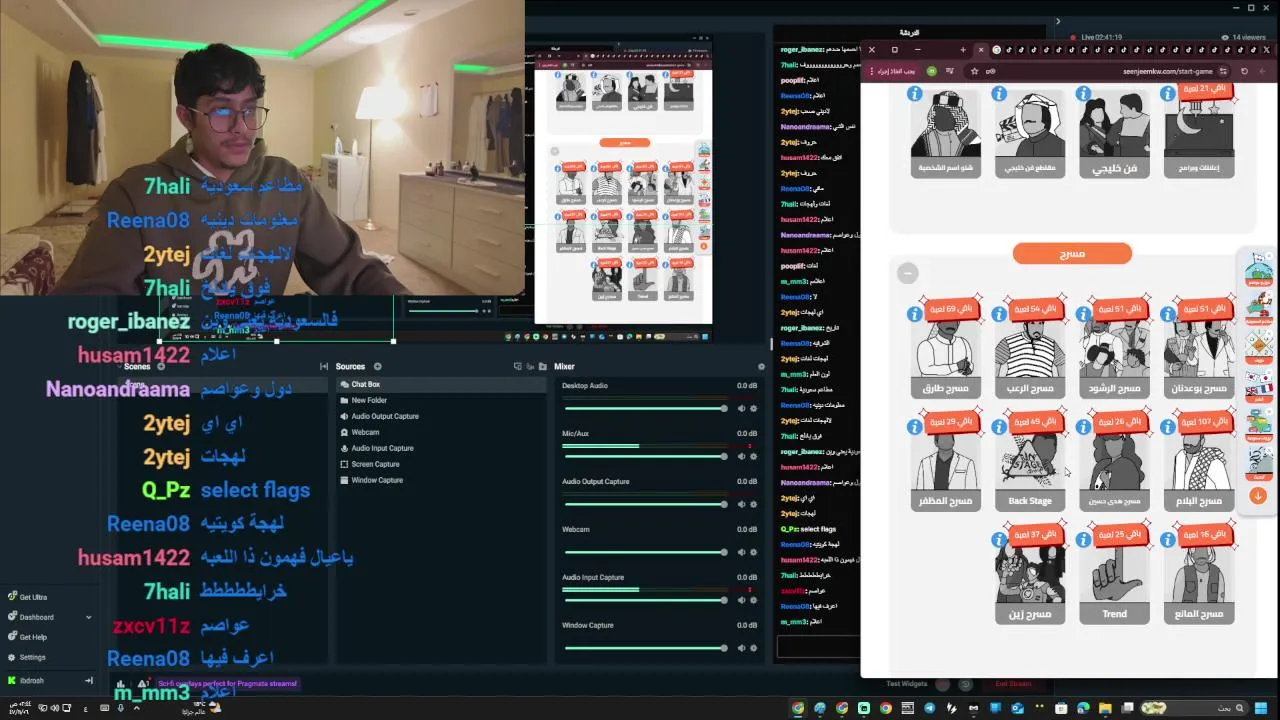
Task: Open Audio Output Capture mixer settings gear
Action: pyautogui.click(x=753, y=504)
